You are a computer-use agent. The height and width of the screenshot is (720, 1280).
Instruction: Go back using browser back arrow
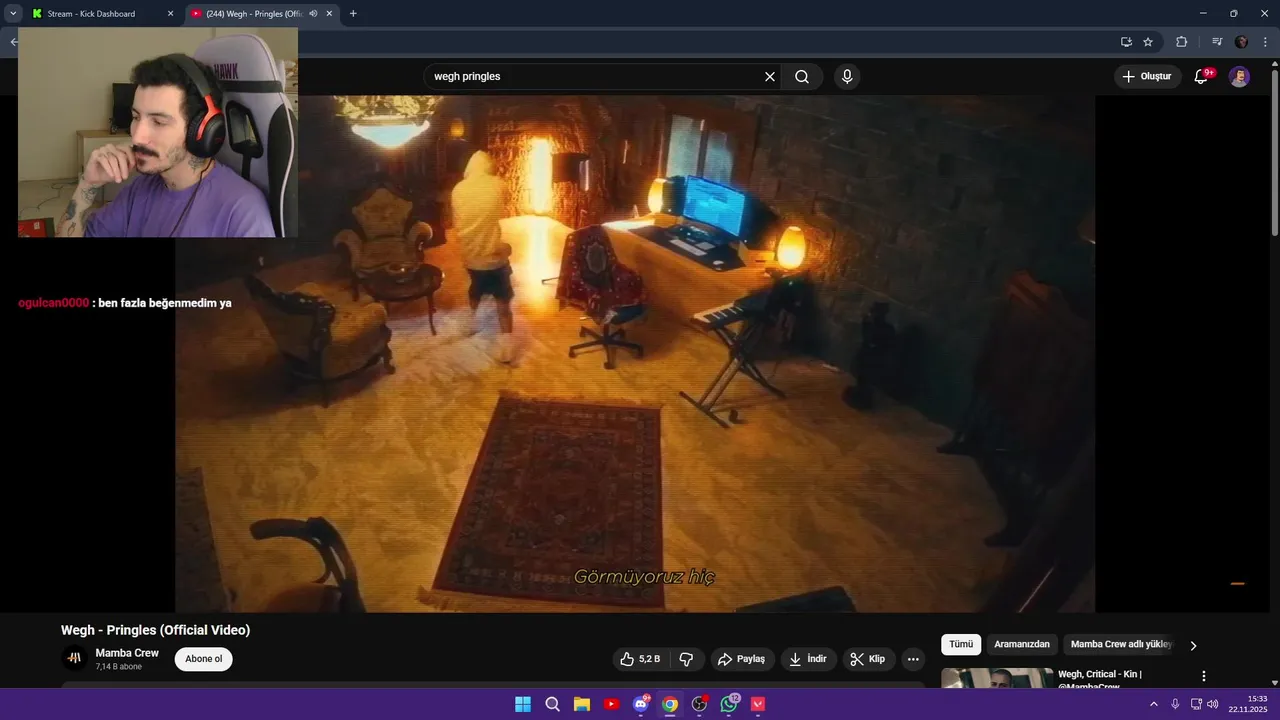(x=13, y=42)
